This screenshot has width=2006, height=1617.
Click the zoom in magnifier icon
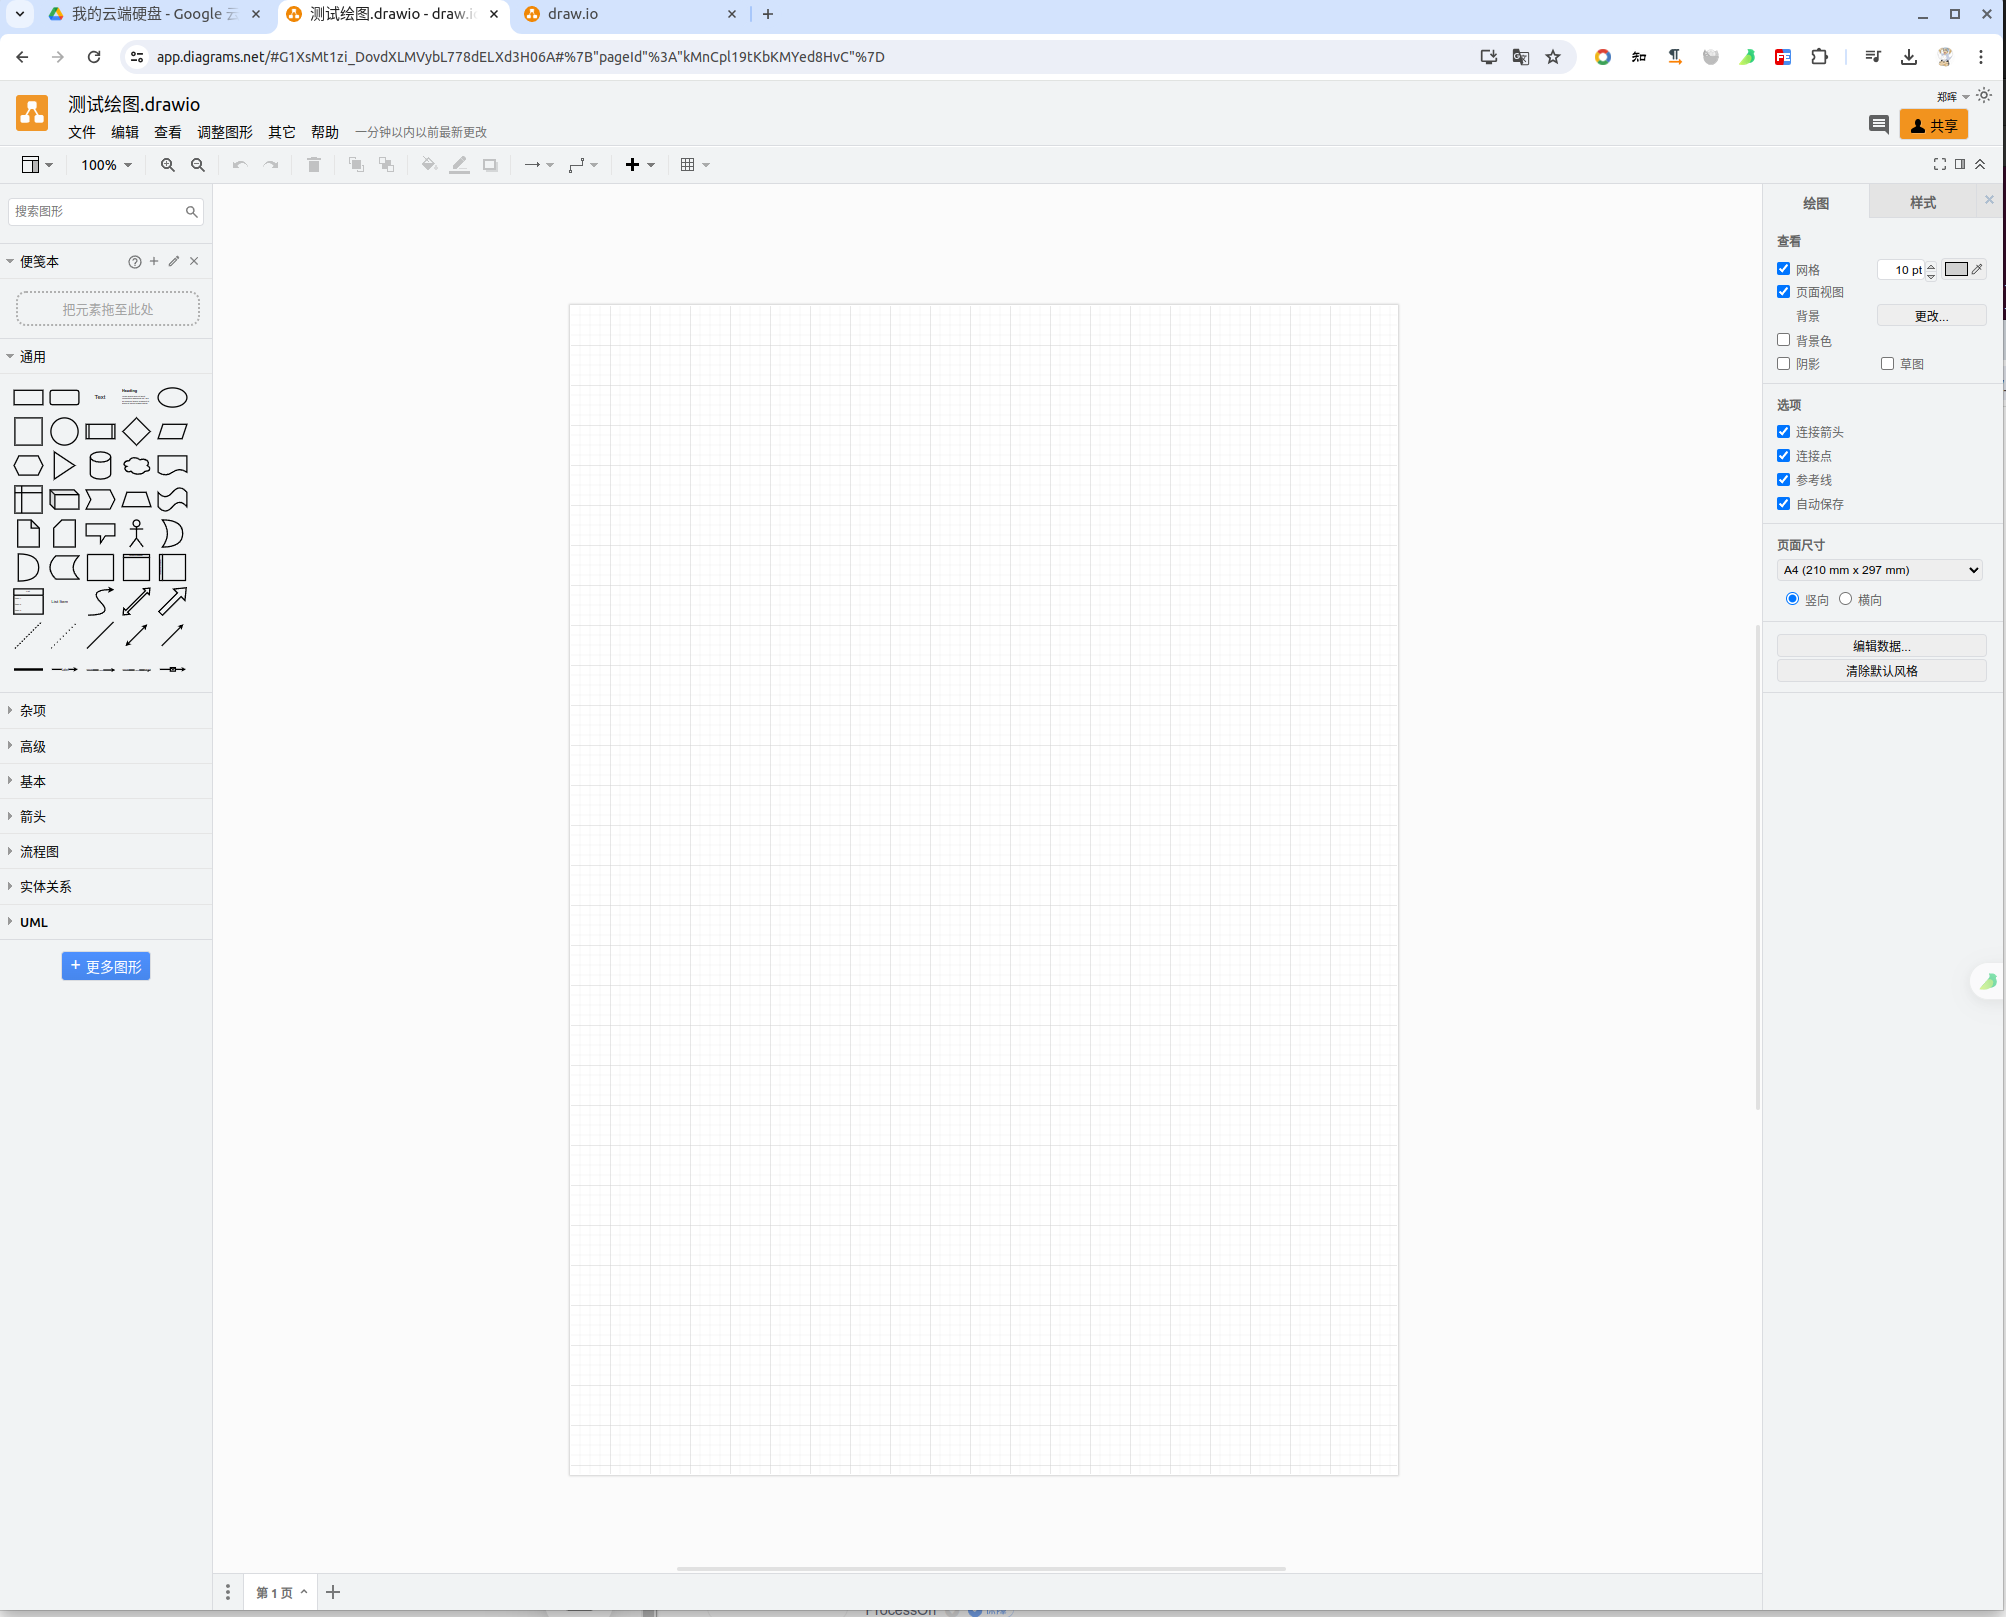click(167, 165)
